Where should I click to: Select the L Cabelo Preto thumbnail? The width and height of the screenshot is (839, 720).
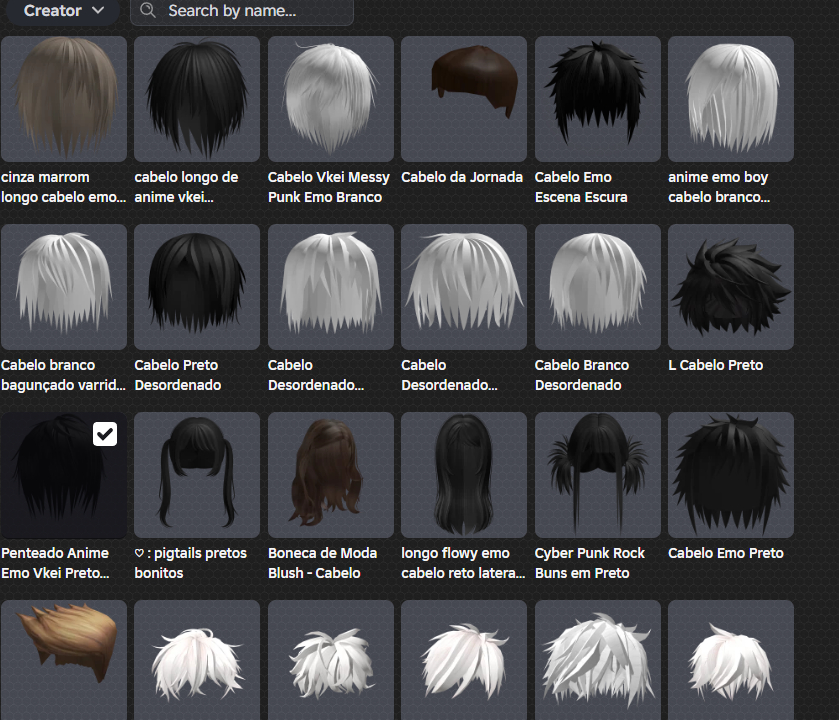(731, 287)
